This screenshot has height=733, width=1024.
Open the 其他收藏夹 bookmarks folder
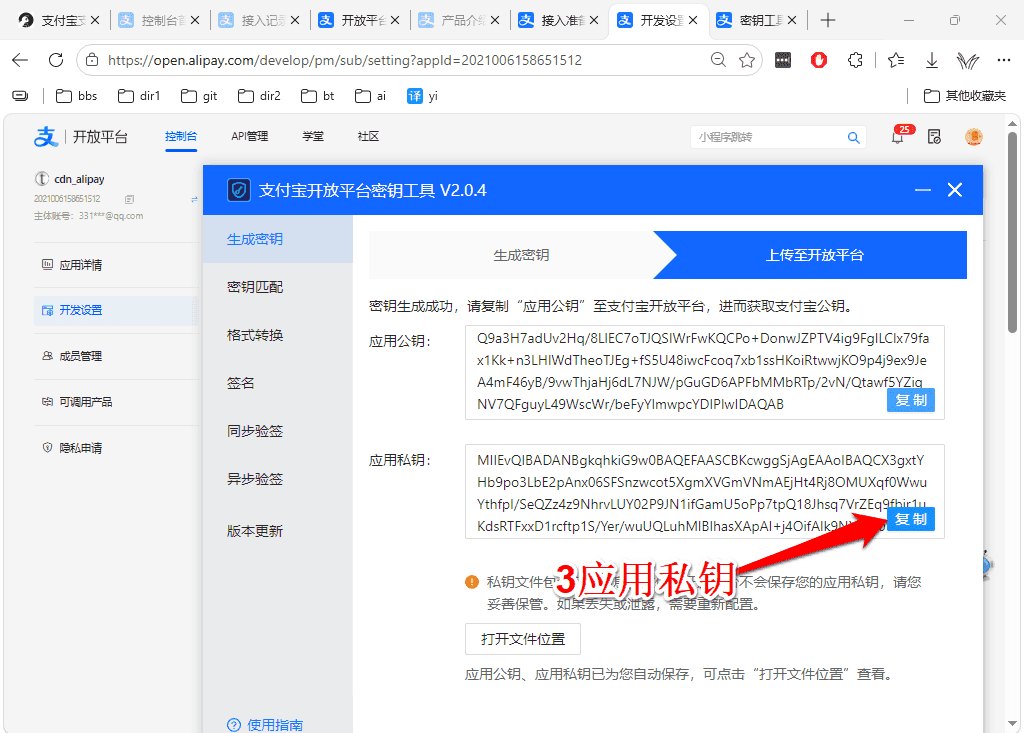point(965,96)
